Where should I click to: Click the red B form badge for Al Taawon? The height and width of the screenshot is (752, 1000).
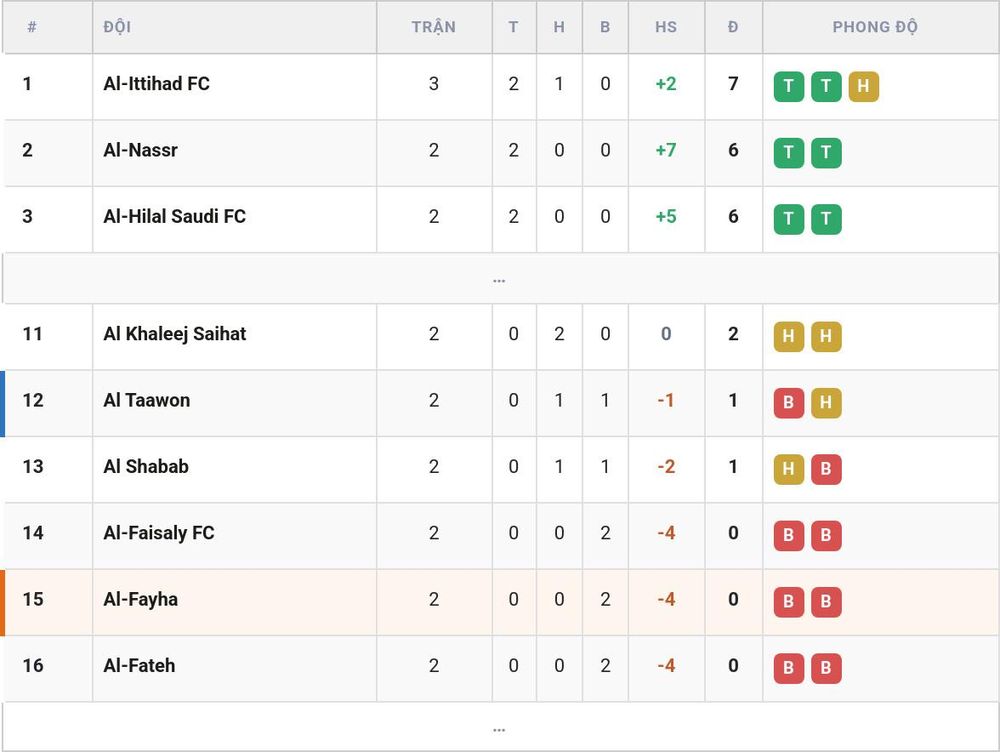[788, 402]
